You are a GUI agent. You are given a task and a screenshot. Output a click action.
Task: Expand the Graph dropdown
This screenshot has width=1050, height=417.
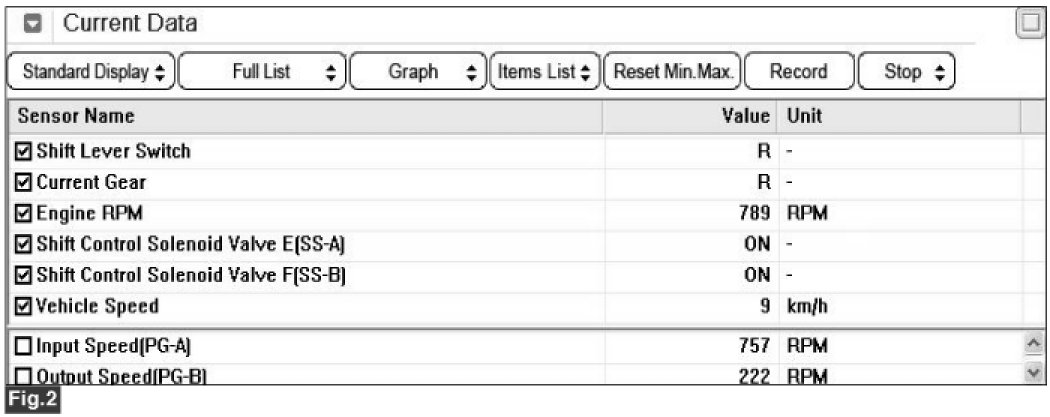click(416, 72)
